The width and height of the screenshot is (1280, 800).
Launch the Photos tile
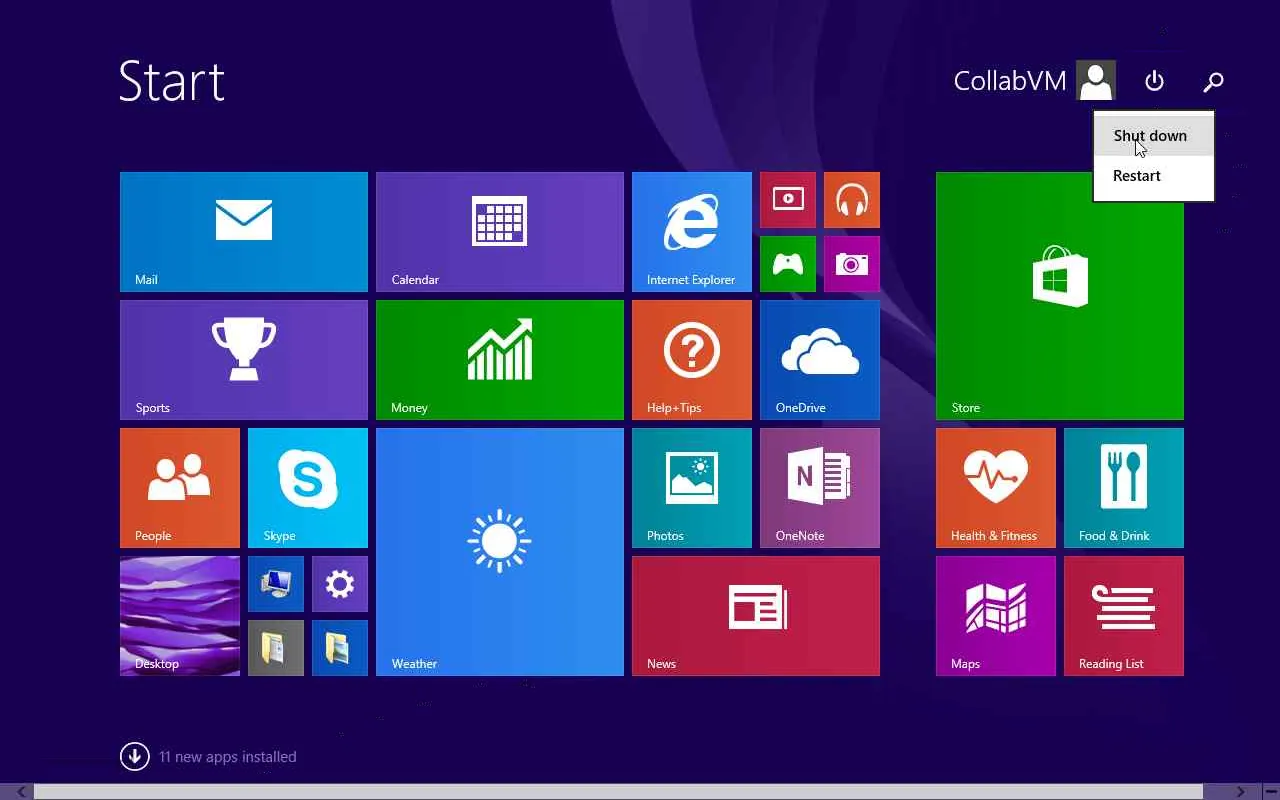point(692,488)
